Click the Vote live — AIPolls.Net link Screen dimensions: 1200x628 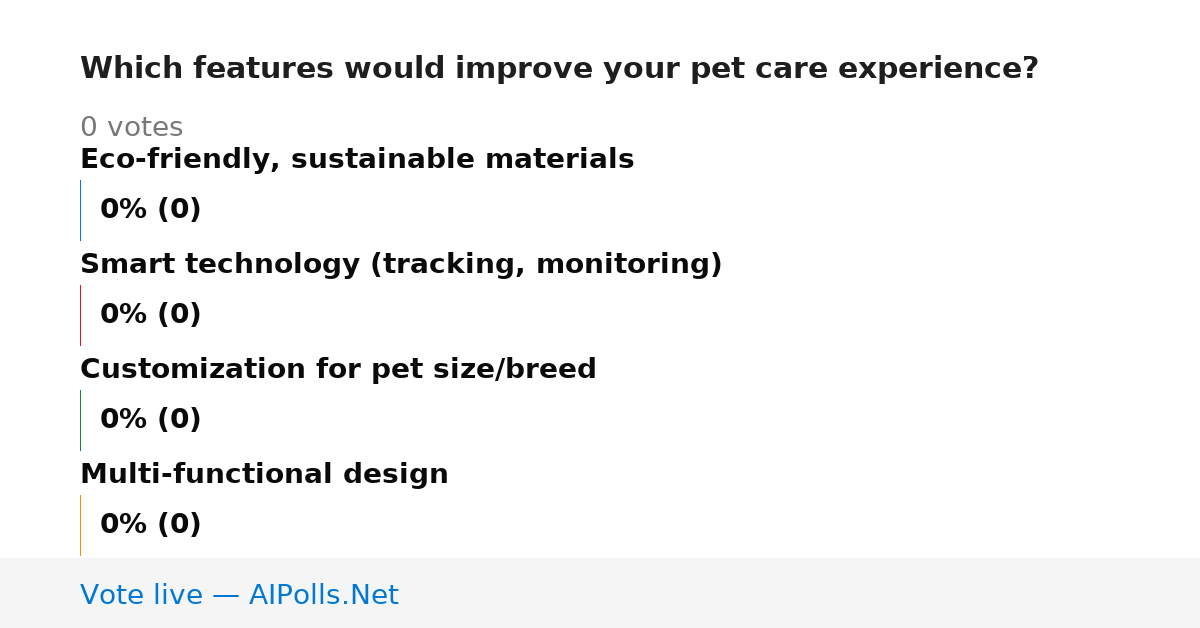(239, 595)
